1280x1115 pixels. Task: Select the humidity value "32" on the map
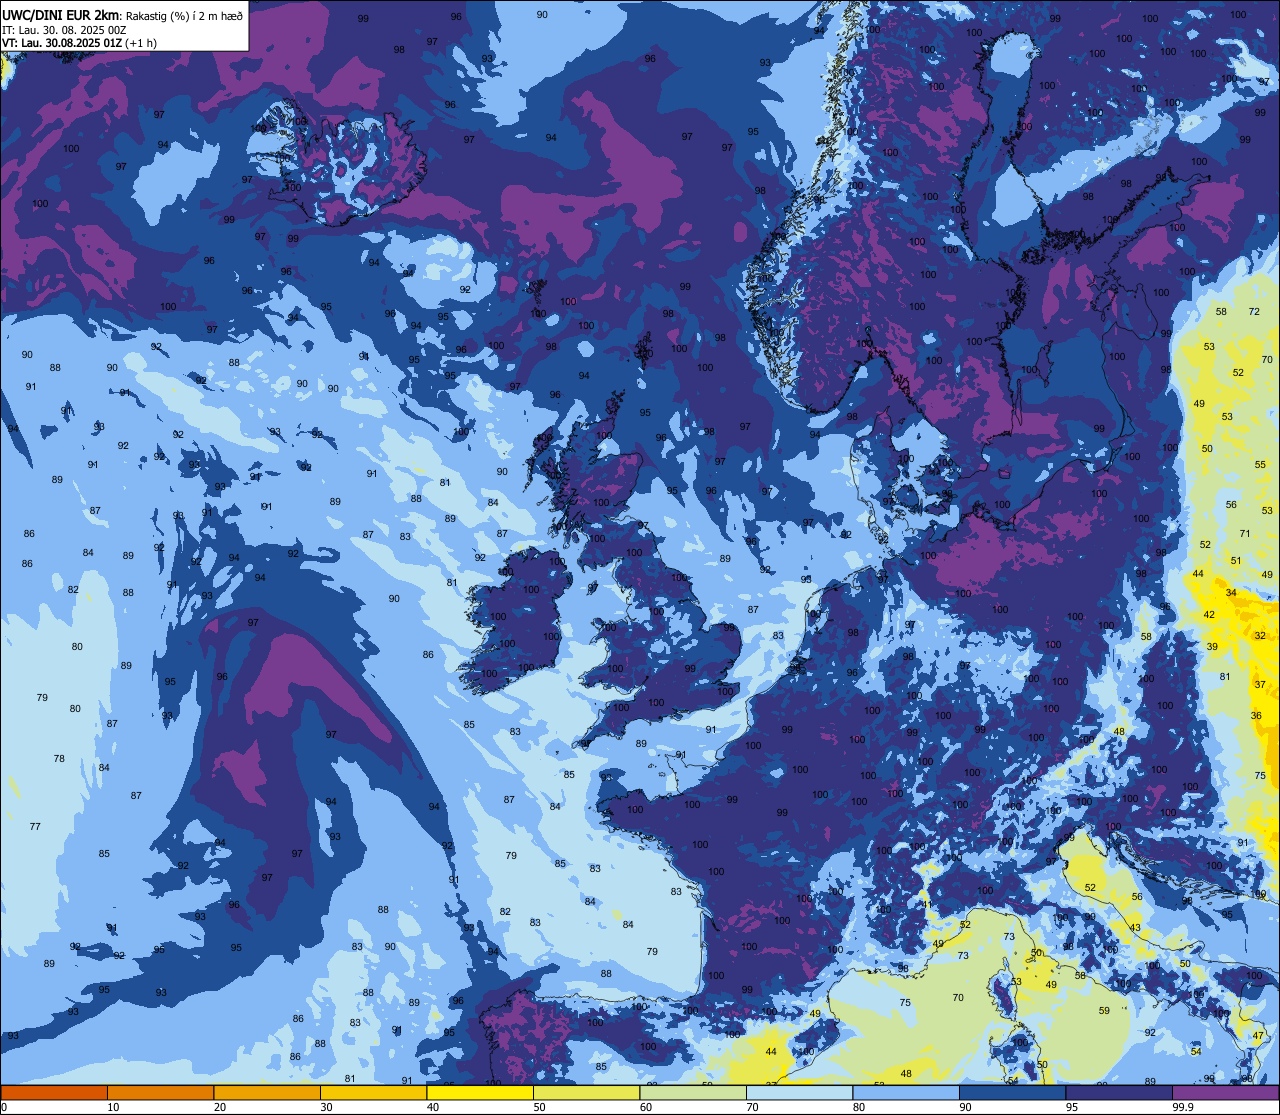(x=1260, y=635)
